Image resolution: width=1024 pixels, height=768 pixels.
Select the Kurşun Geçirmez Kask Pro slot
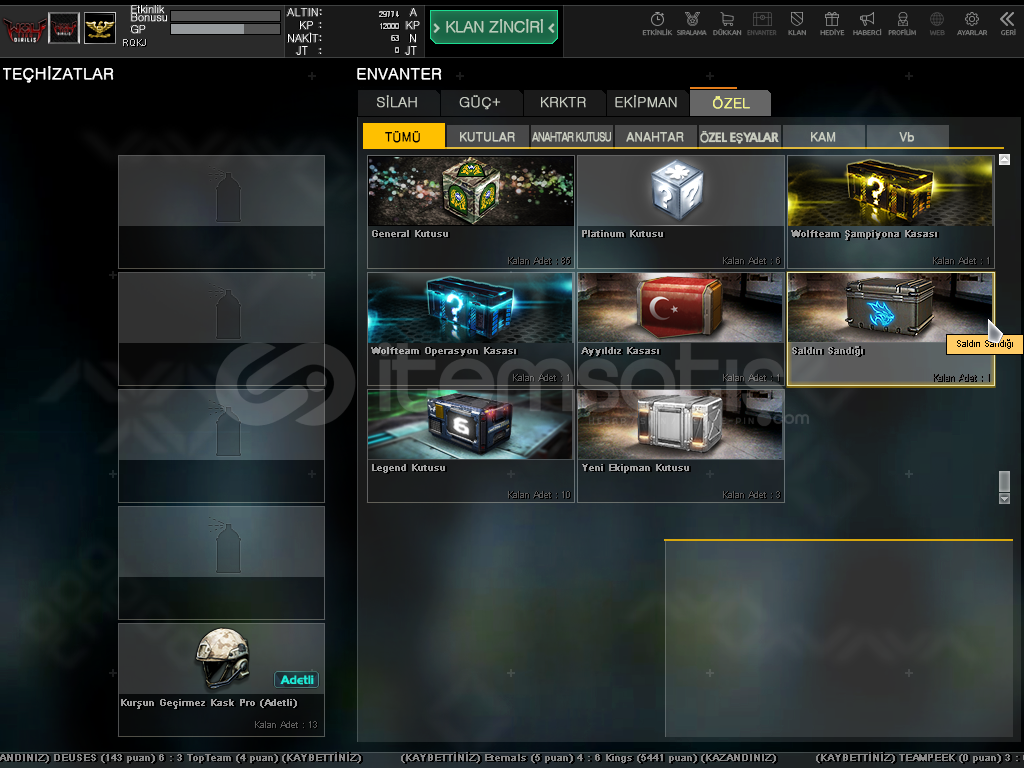click(x=221, y=679)
